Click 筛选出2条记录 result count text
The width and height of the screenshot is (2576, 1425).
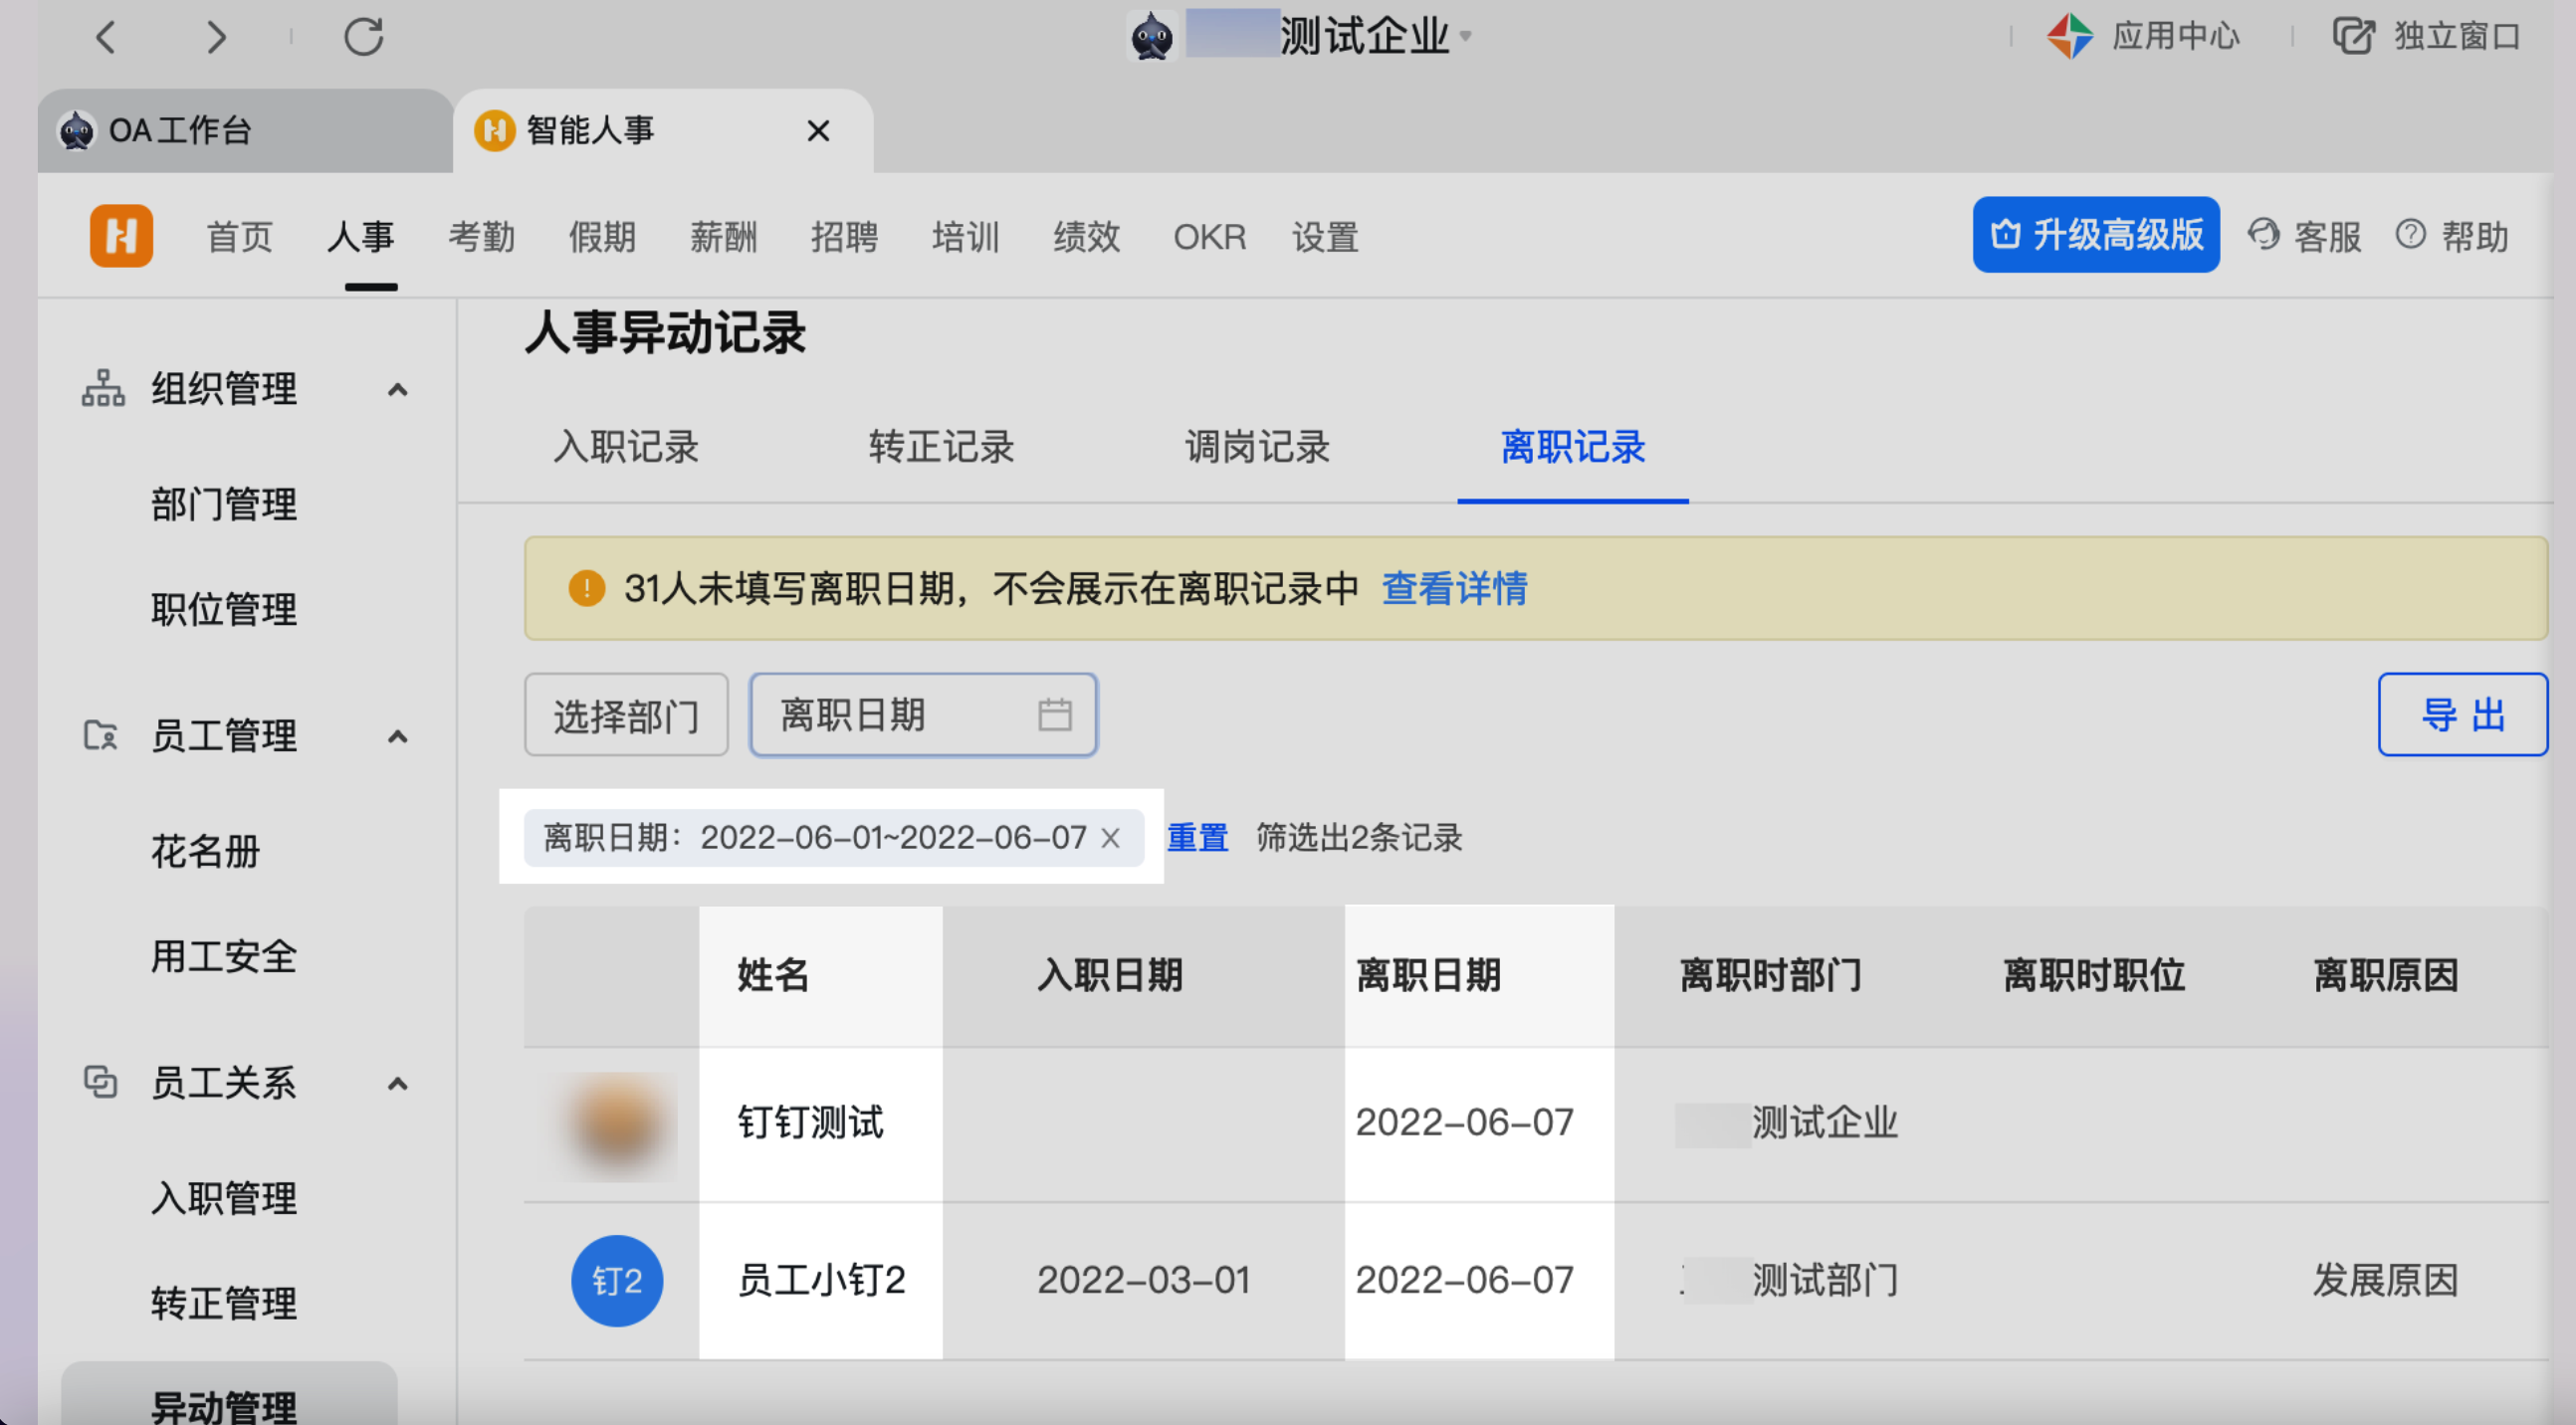(1359, 837)
